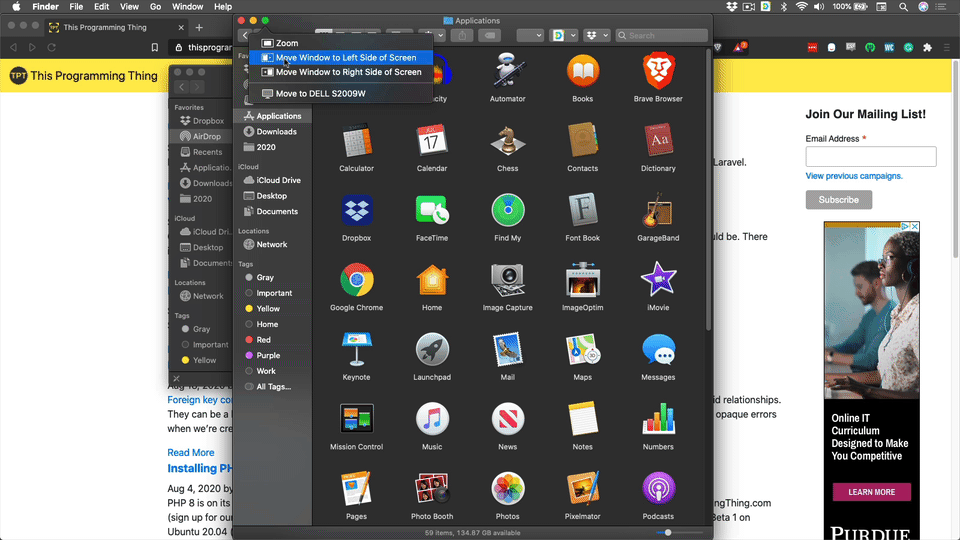This screenshot has height=540, width=960.
Task: Select the Chess app icon
Action: [507, 142]
